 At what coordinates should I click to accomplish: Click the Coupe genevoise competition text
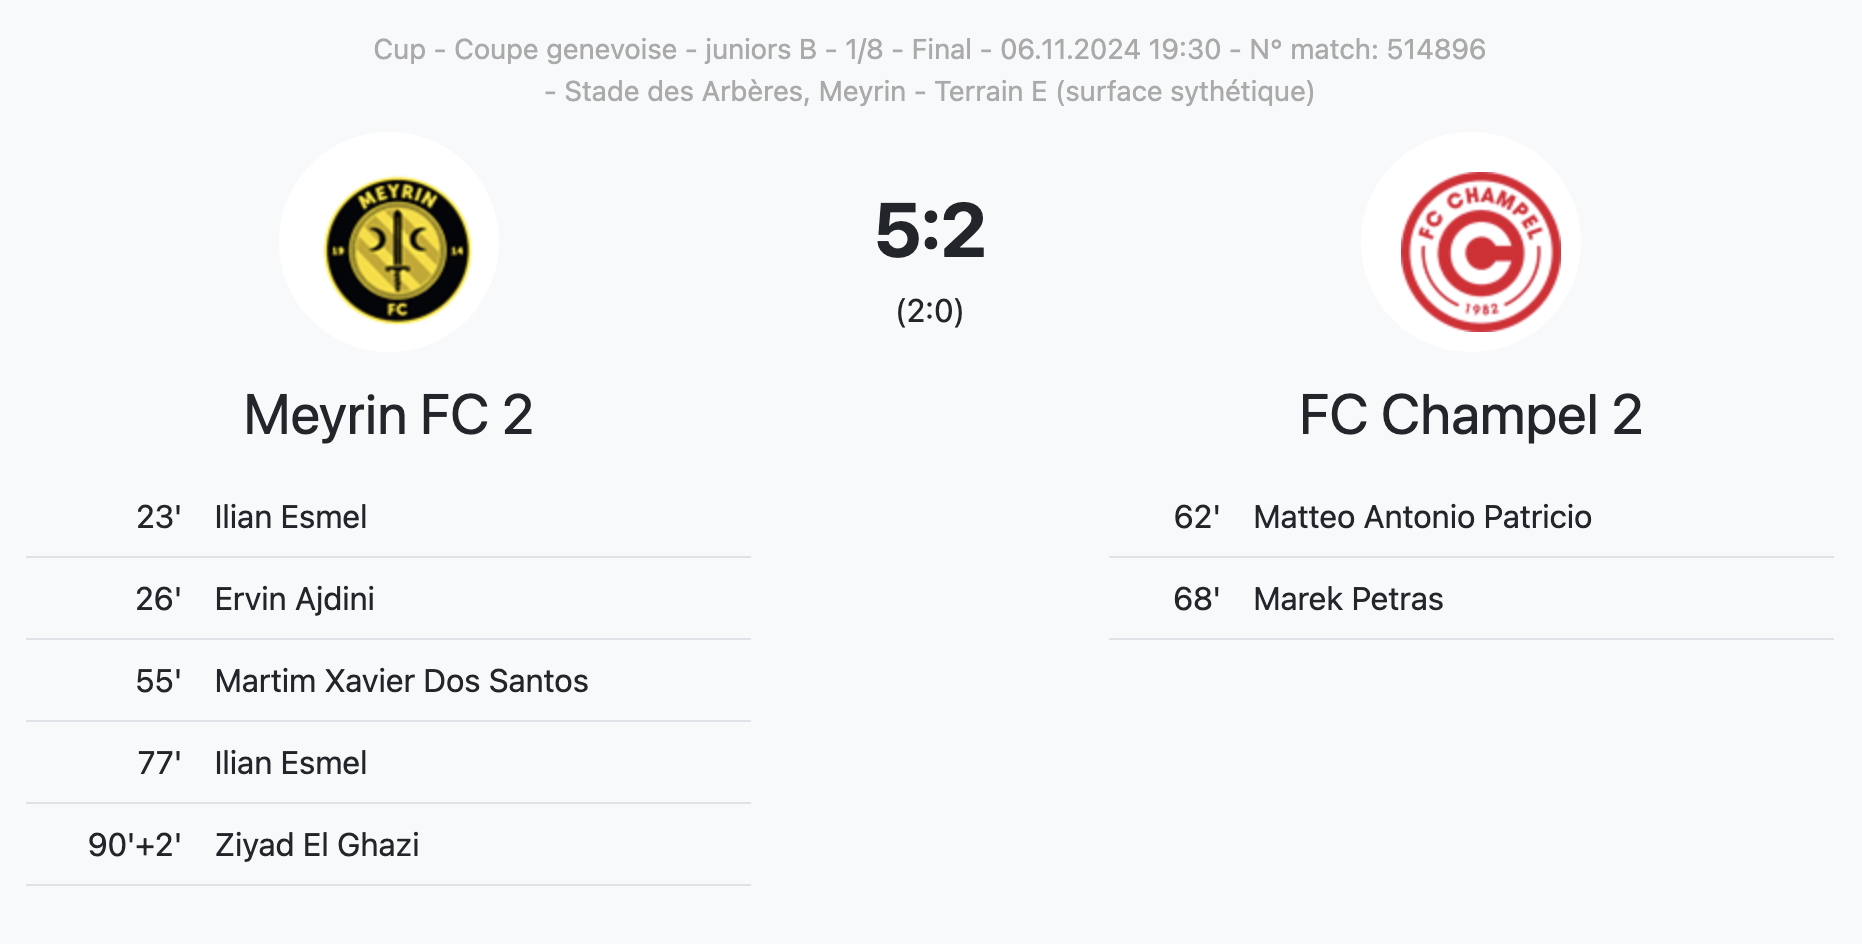click(565, 49)
